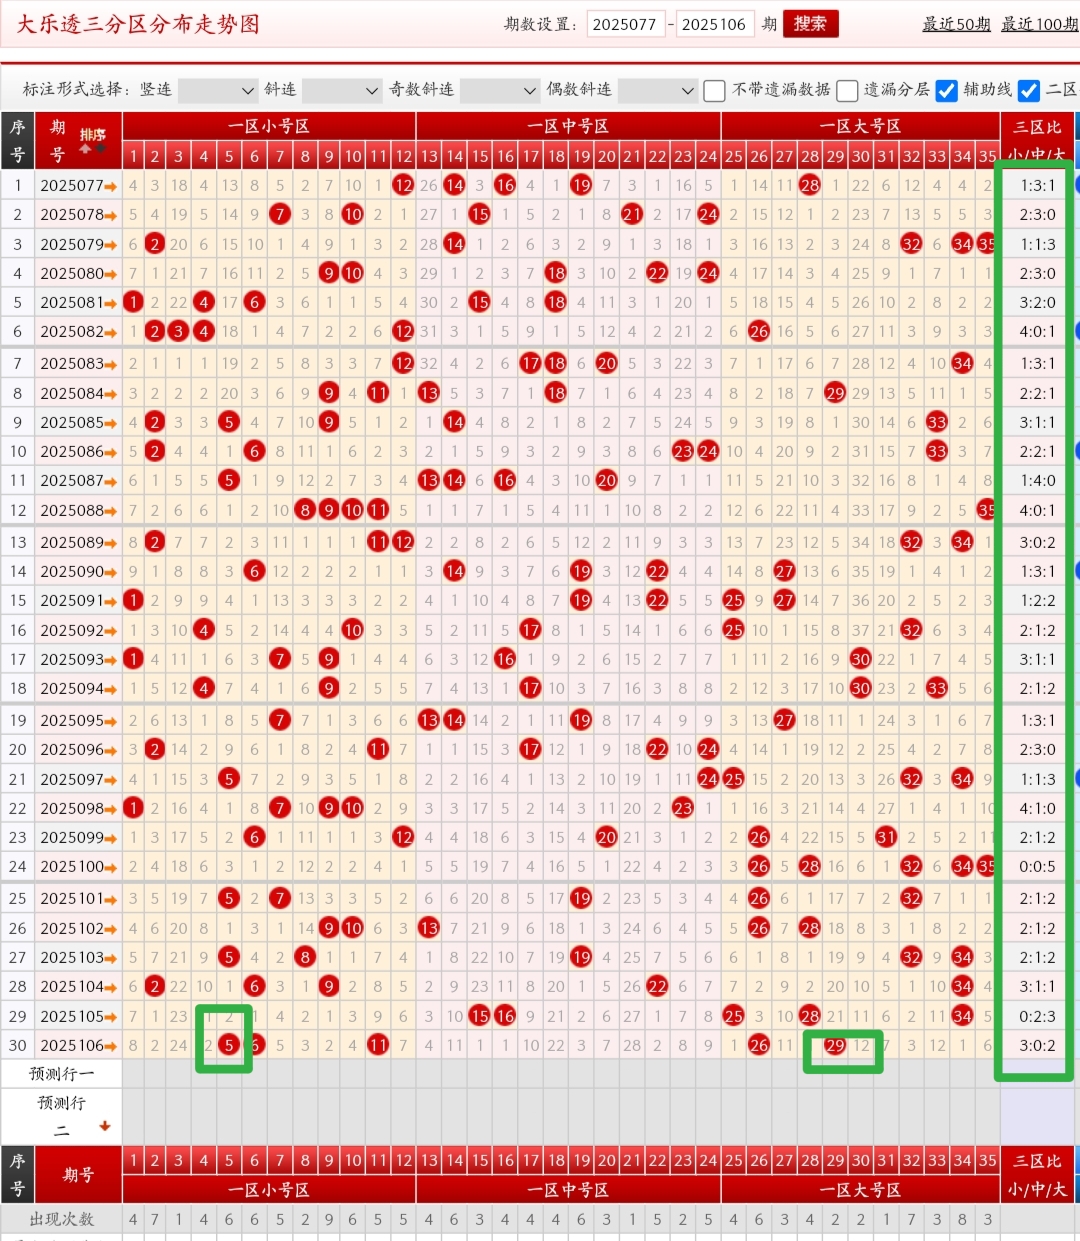The height and width of the screenshot is (1241, 1080).
Task: Click the orange arrow next to issue 2025102
Action: click(110, 929)
